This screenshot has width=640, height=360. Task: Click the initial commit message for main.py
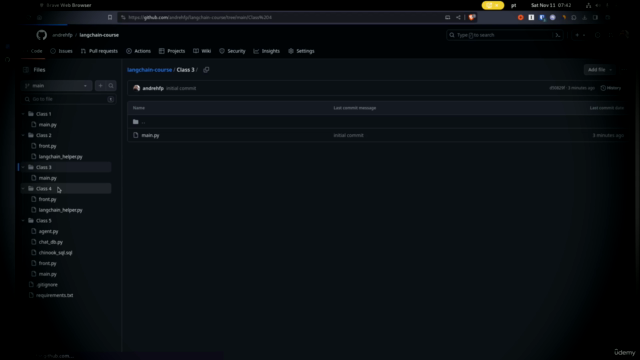(348, 135)
